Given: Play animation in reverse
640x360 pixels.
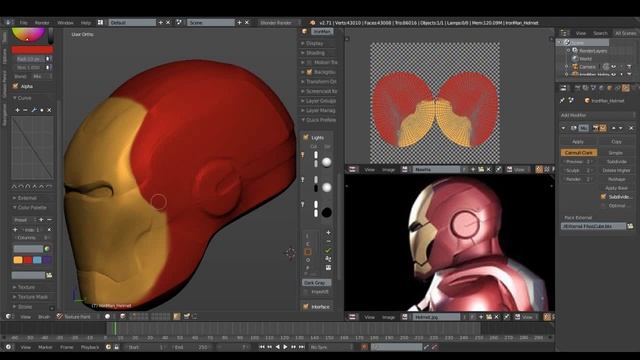Looking at the screenshot, I should point(278,347).
